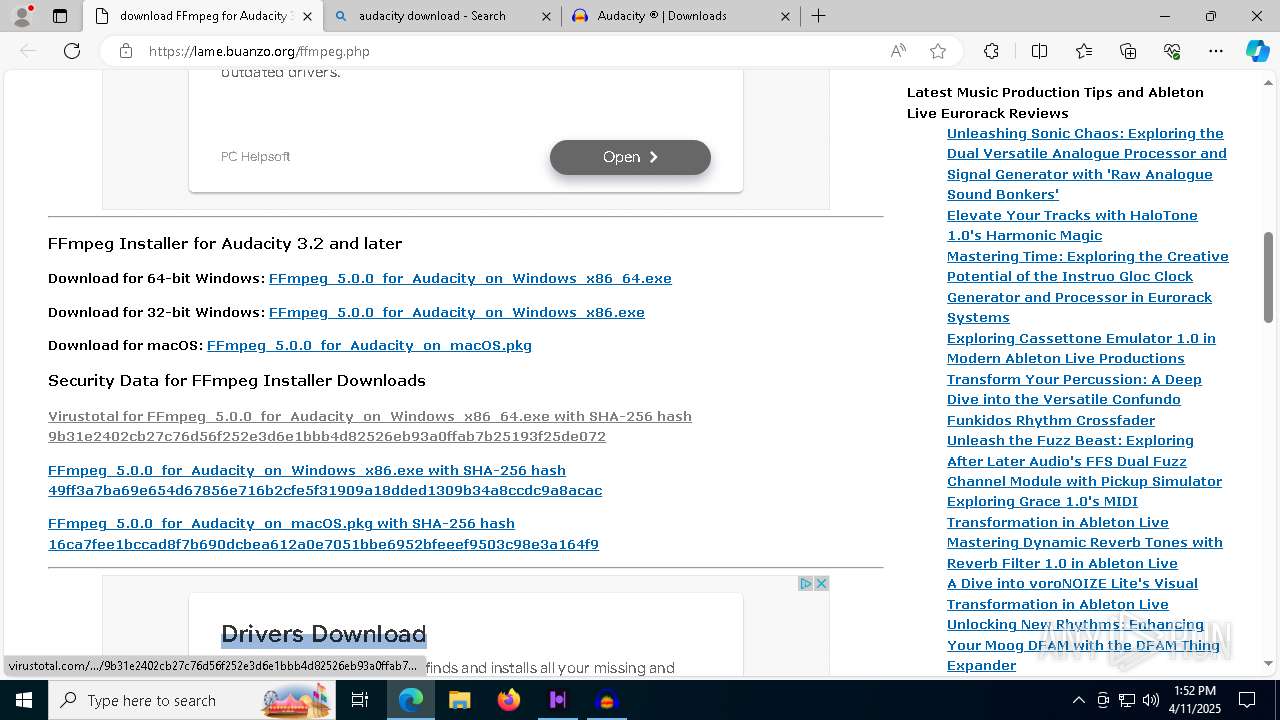1280x720 pixels.
Task: Open A Dive into voroNOIZE Lite article
Action: click(1072, 594)
